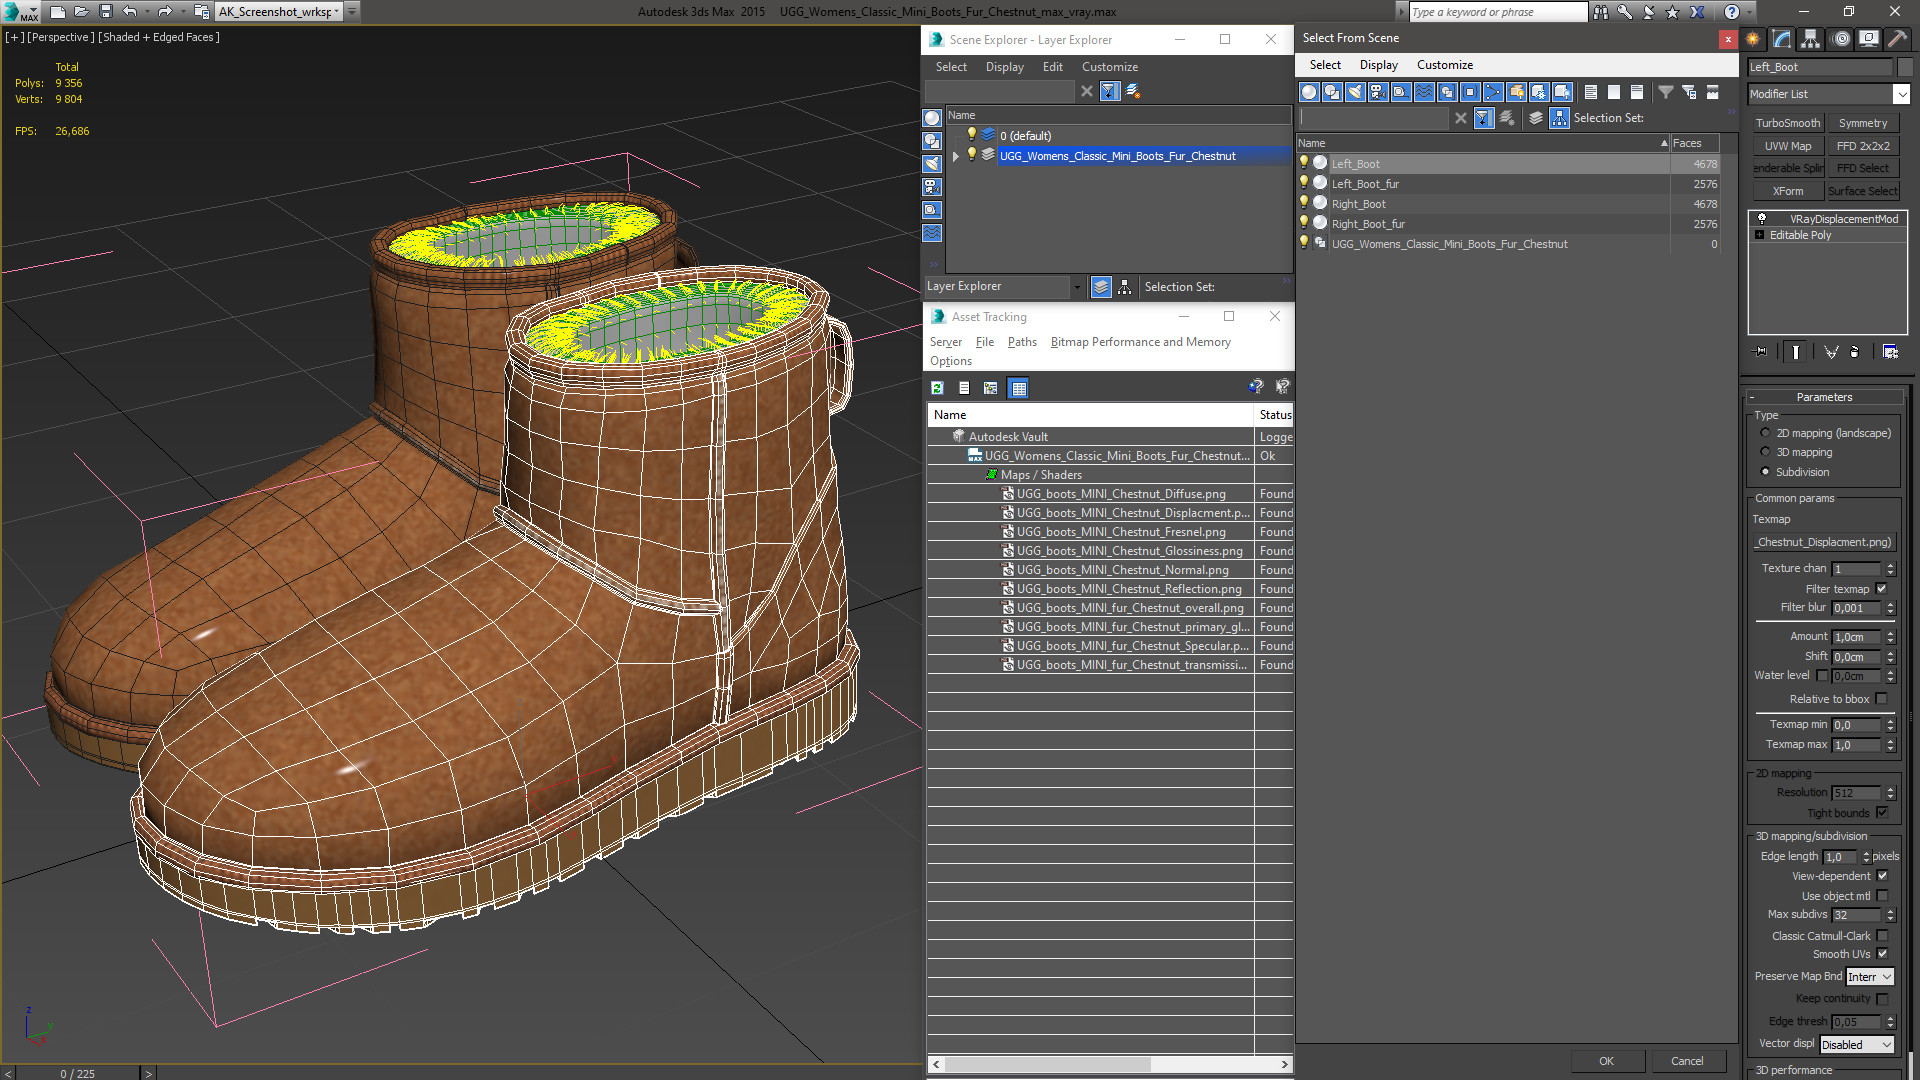Toggle Keep continuity checkbox
1920x1080 pixels.
click(x=1882, y=998)
